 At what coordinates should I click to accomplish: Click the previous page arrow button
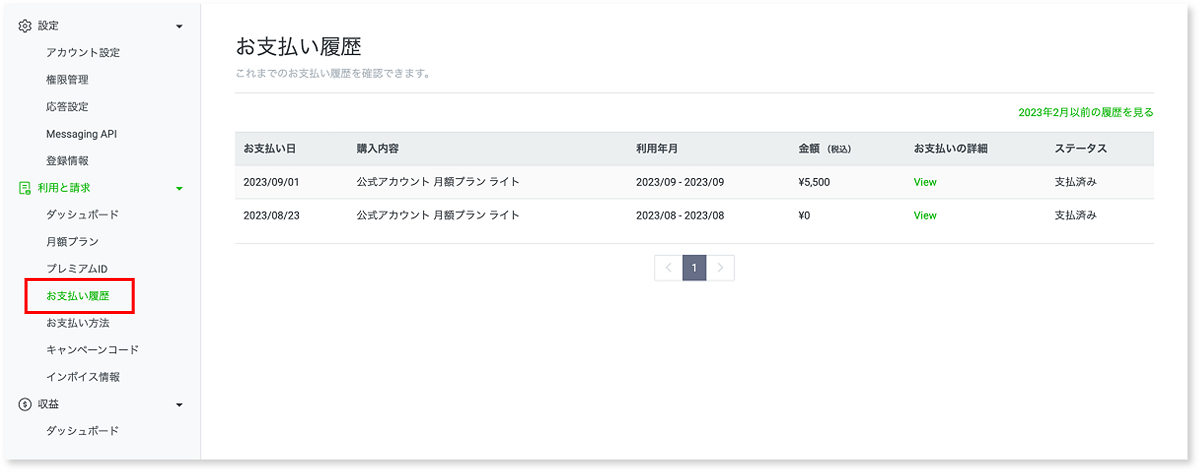click(x=668, y=268)
